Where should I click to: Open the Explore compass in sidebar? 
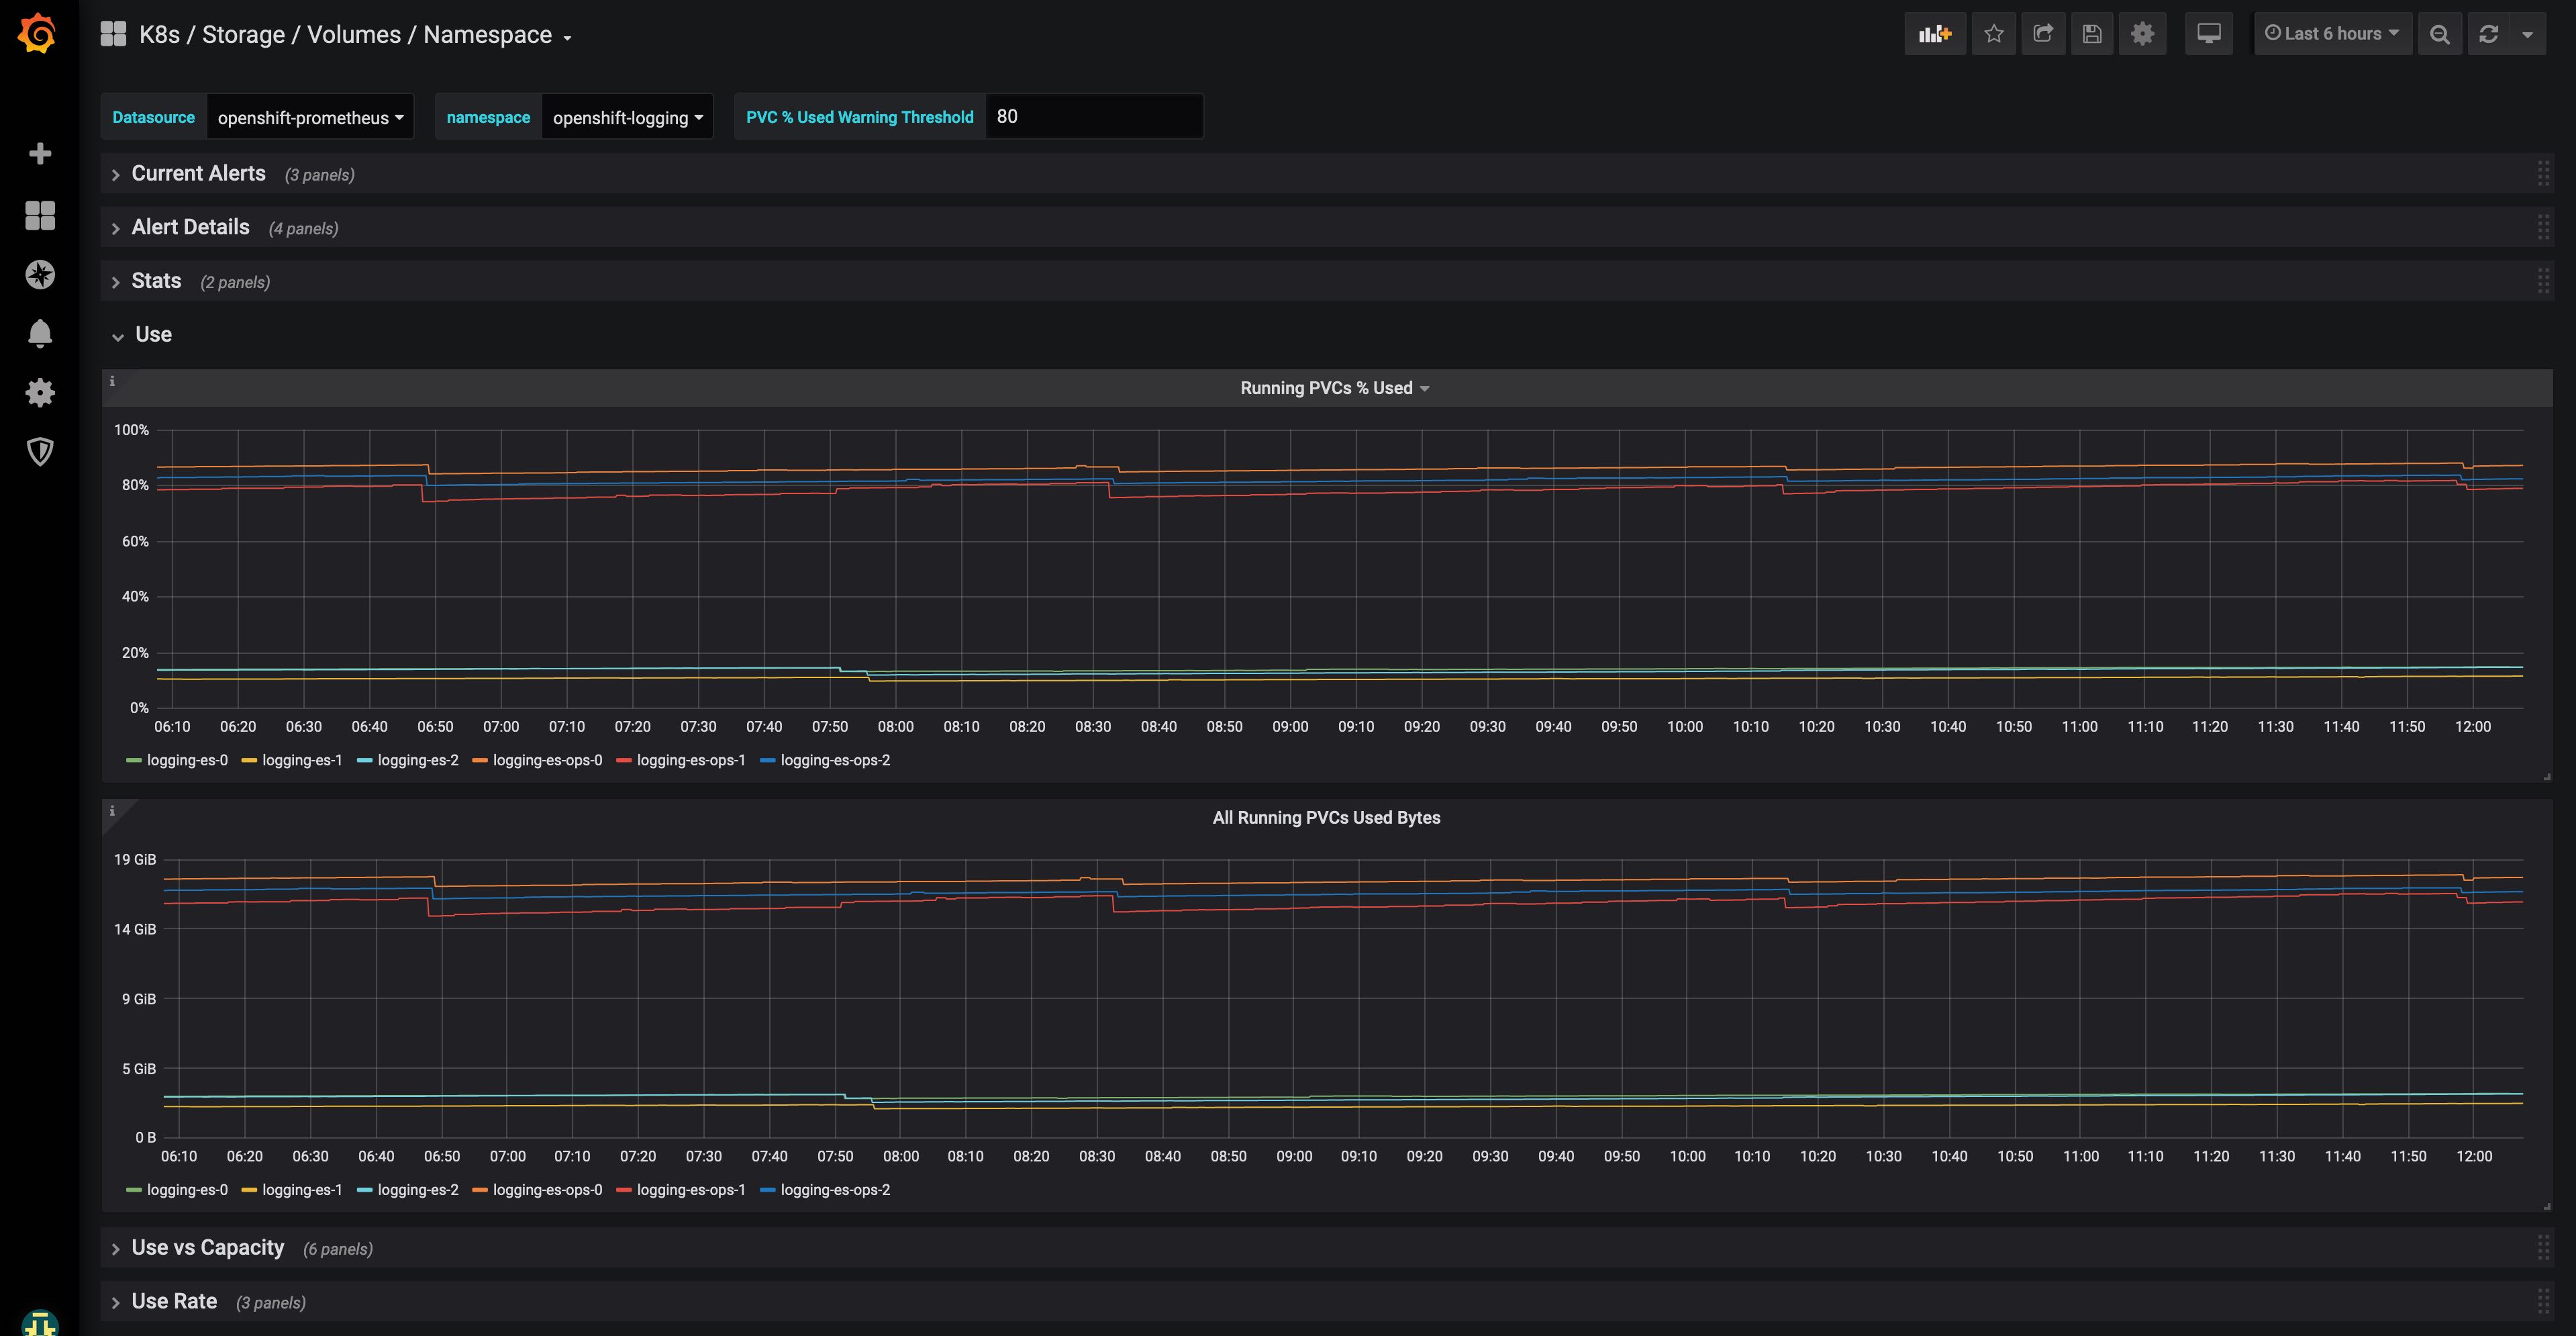pos(40,274)
